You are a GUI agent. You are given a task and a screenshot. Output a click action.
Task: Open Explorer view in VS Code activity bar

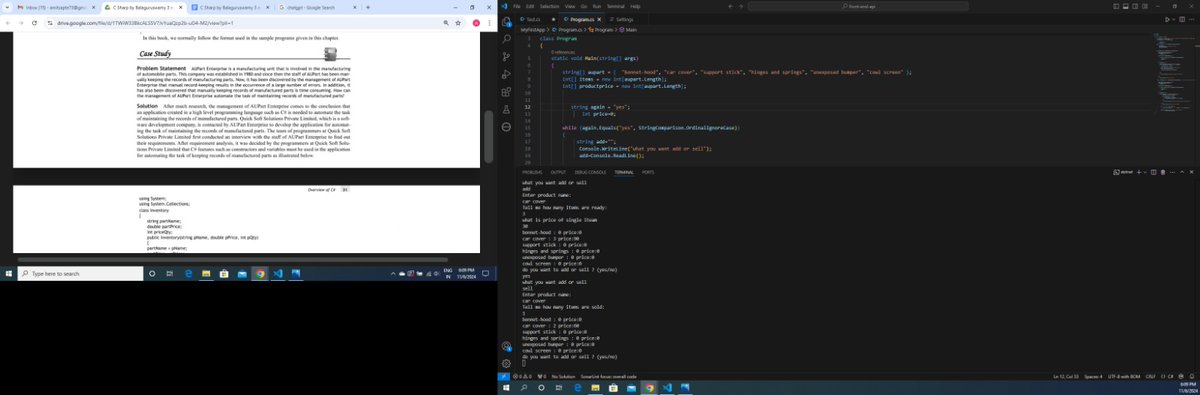(x=506, y=21)
